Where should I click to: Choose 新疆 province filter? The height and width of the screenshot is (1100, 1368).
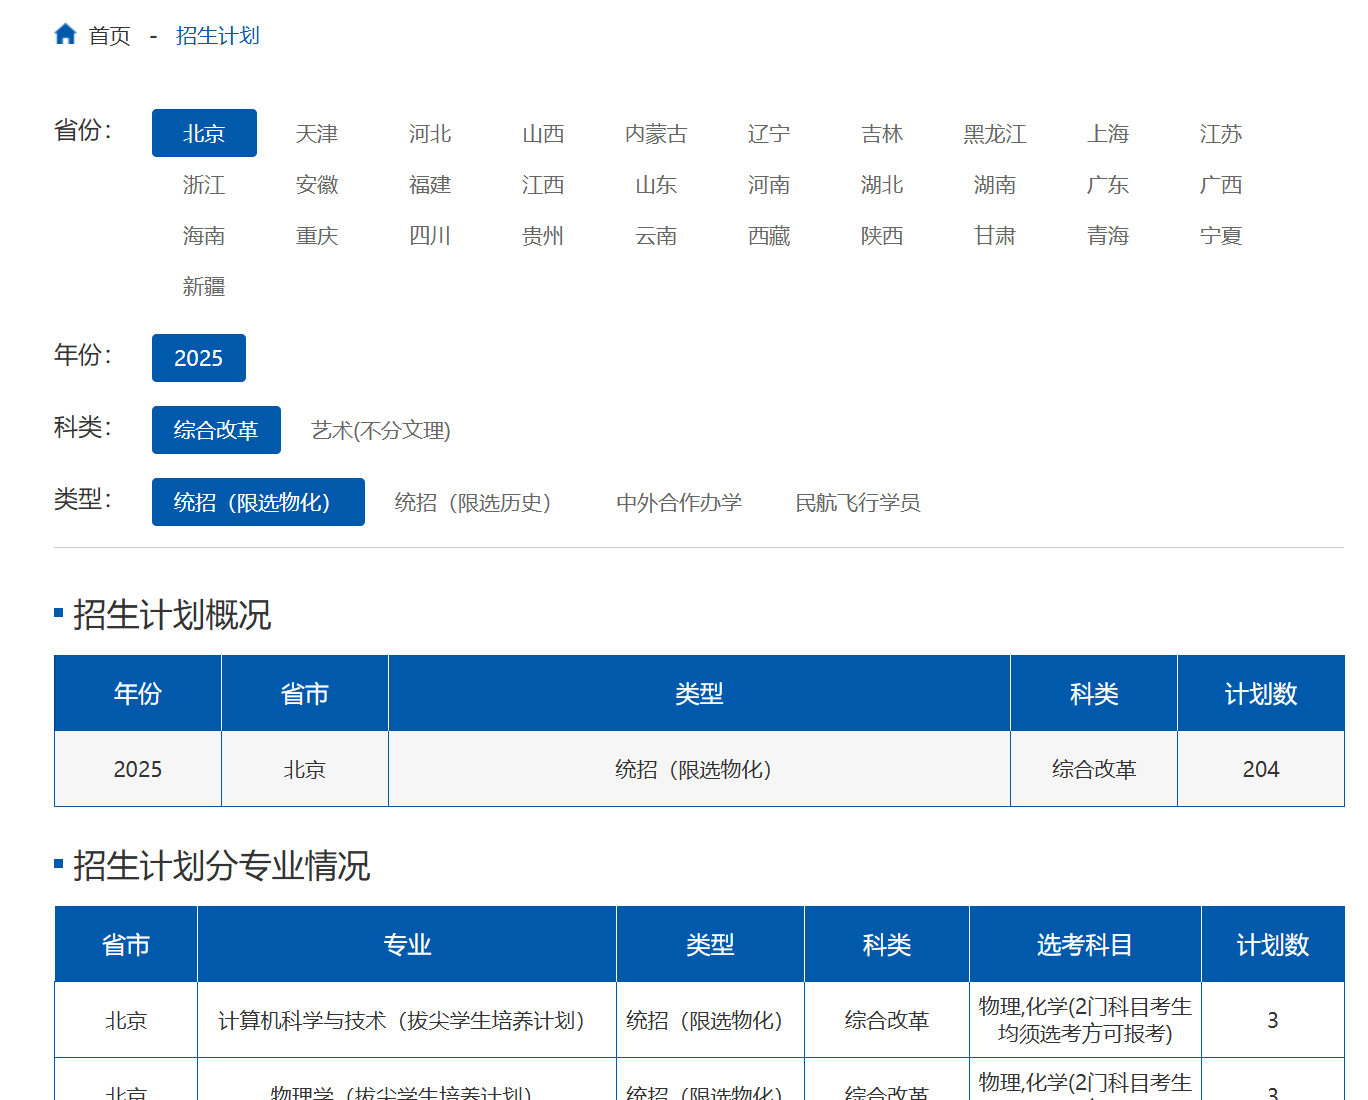tap(204, 287)
